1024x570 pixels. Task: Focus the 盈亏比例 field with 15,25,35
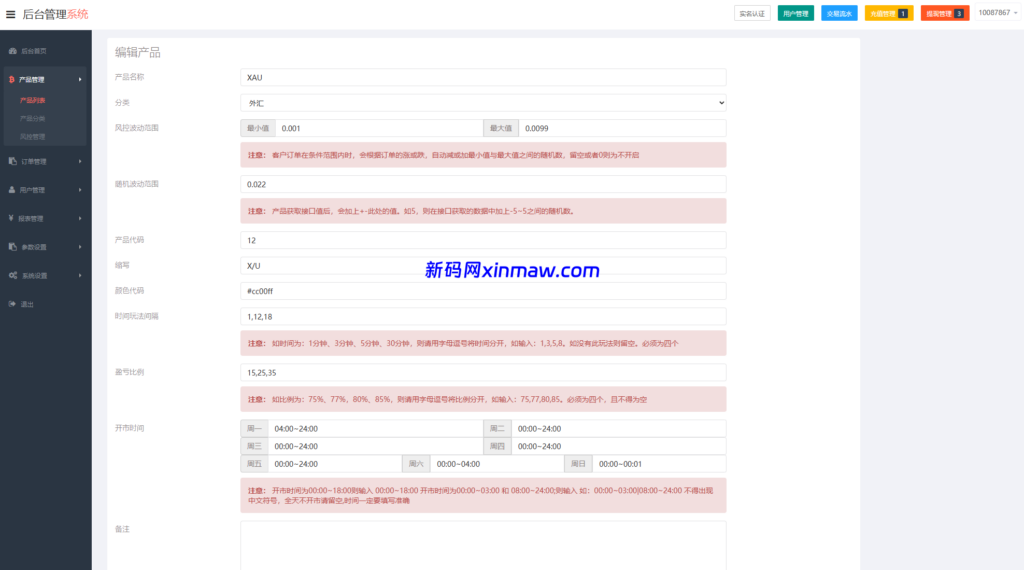pos(483,373)
